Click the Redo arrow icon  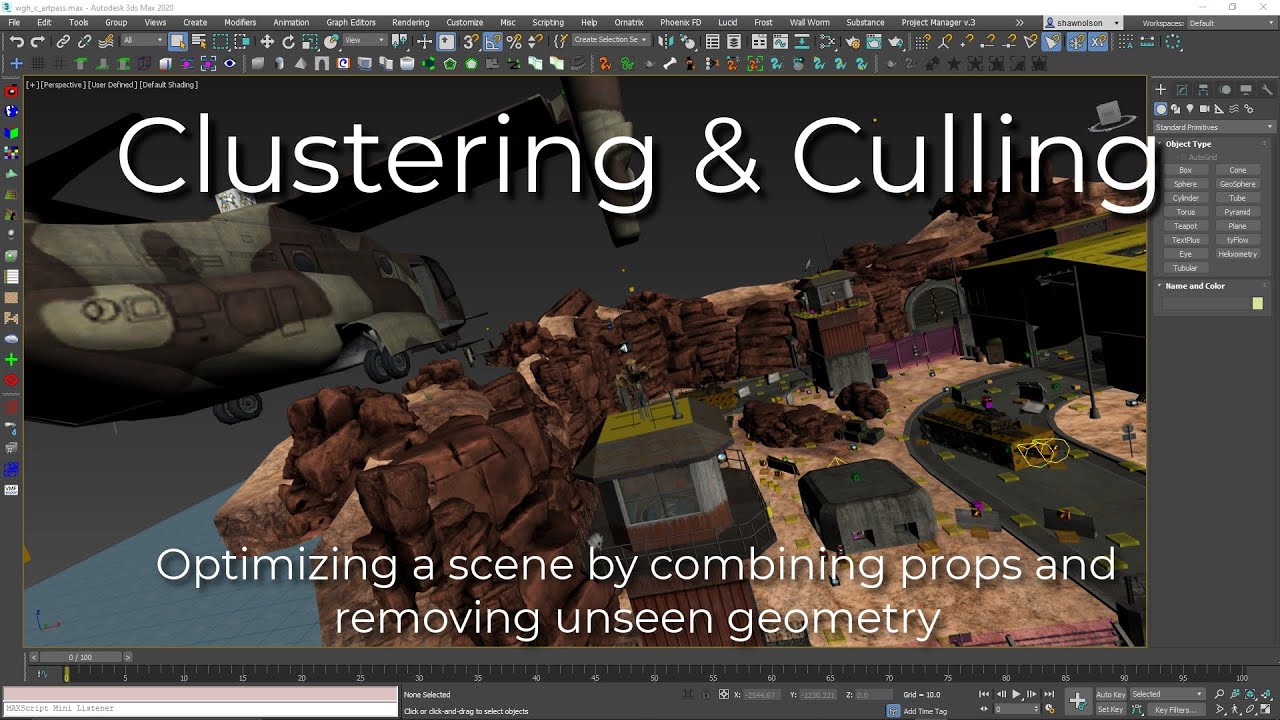[x=38, y=41]
